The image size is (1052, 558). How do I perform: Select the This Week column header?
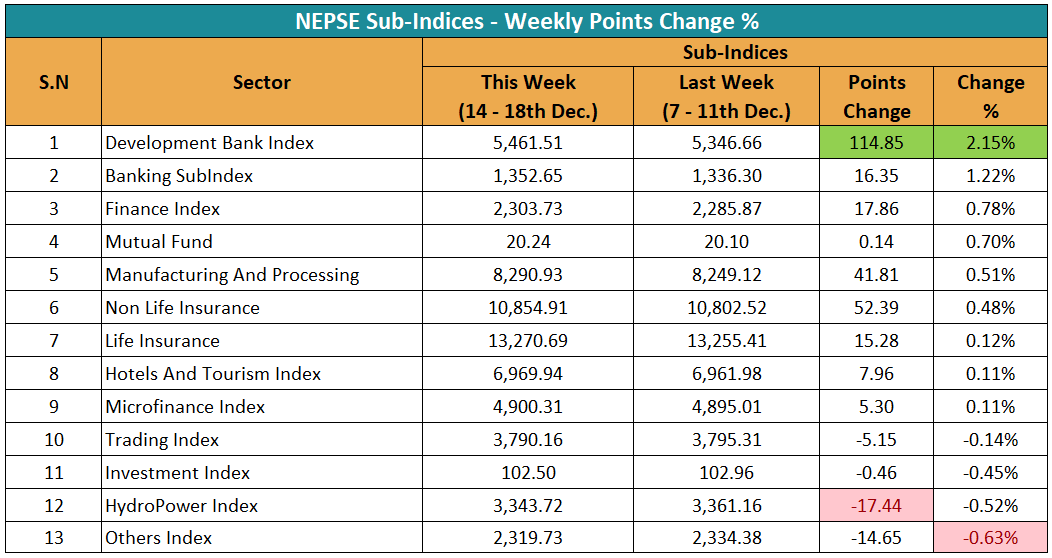click(x=528, y=96)
